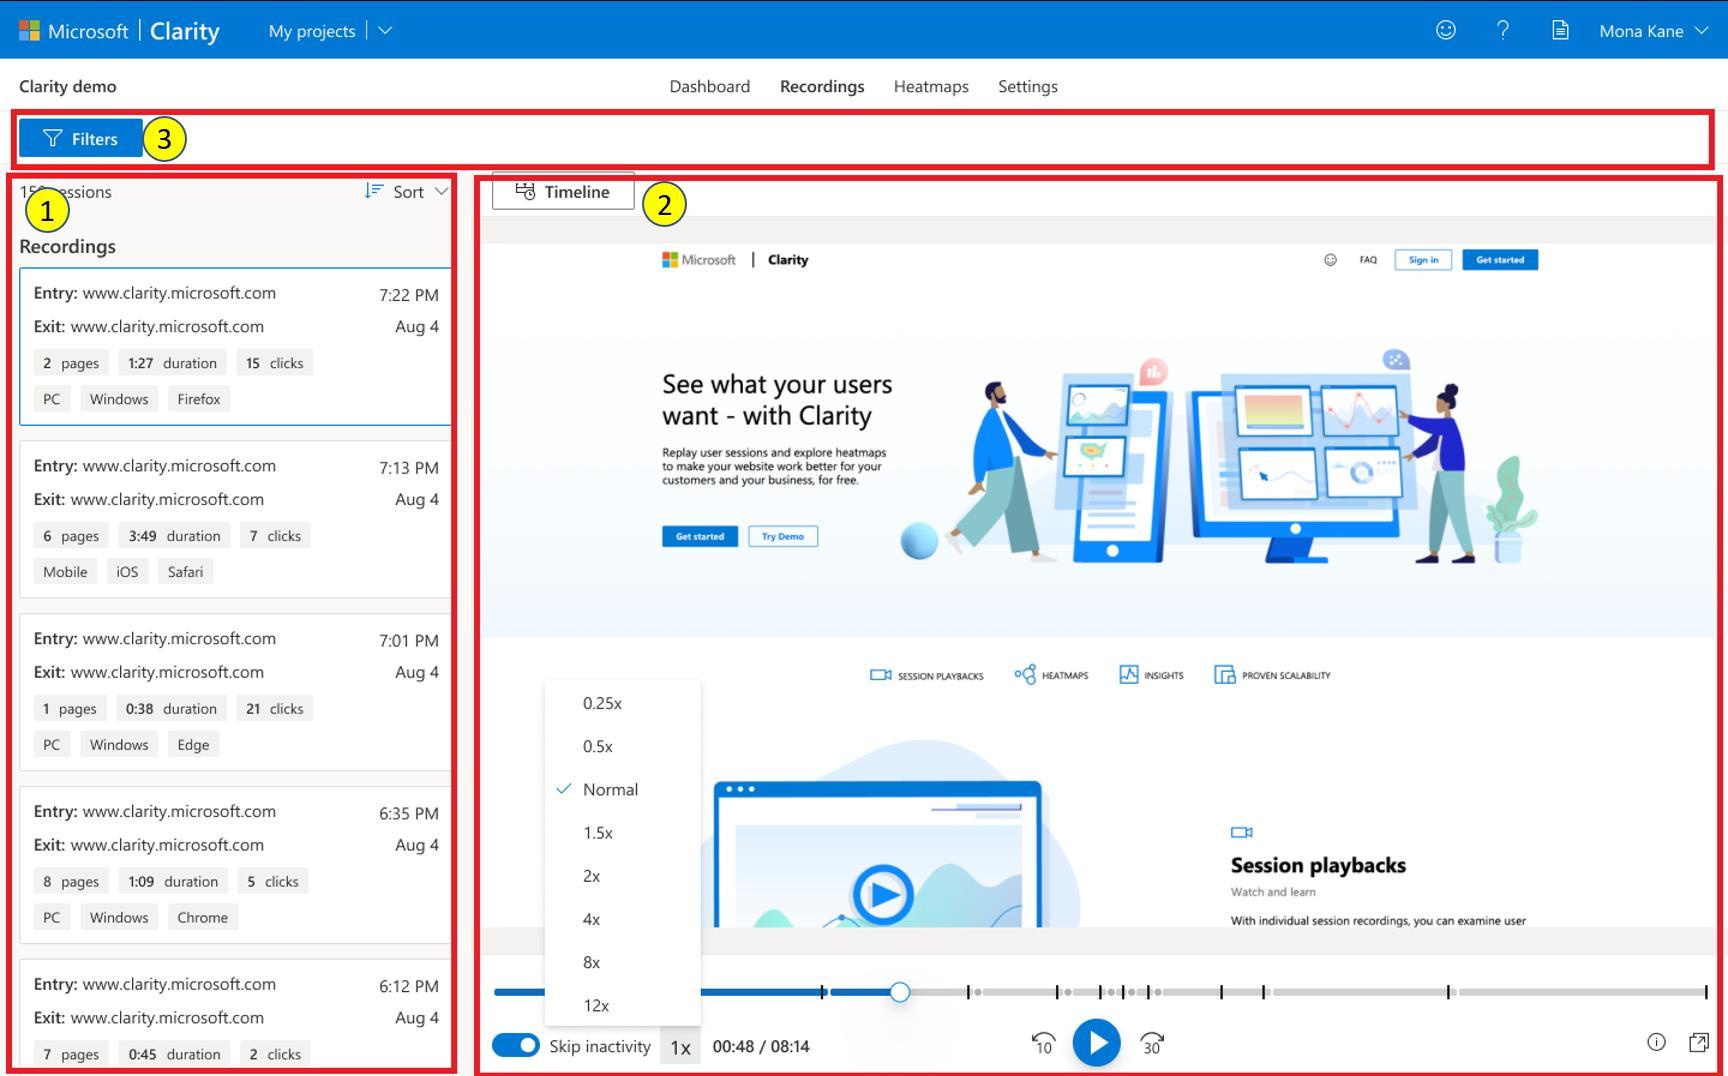Viewport: 1728px width, 1076px height.
Task: Select 1.5x playback speed
Action: point(622,832)
